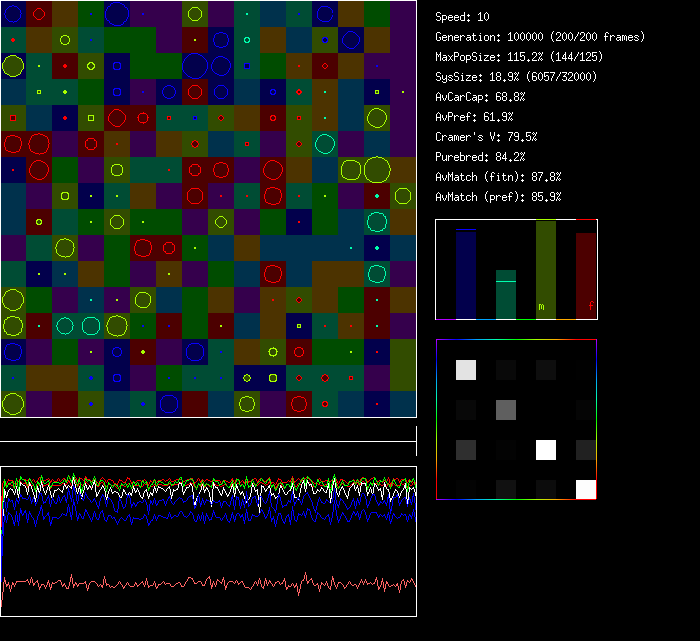Select the olive bar labeled m
Screen dimensions: 700x641
(545, 270)
